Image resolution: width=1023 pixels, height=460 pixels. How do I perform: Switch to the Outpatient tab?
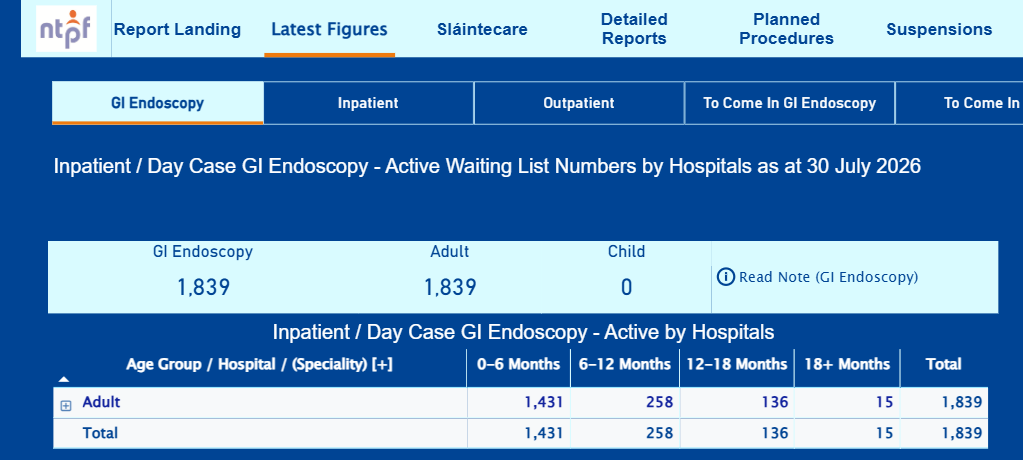[x=579, y=103]
